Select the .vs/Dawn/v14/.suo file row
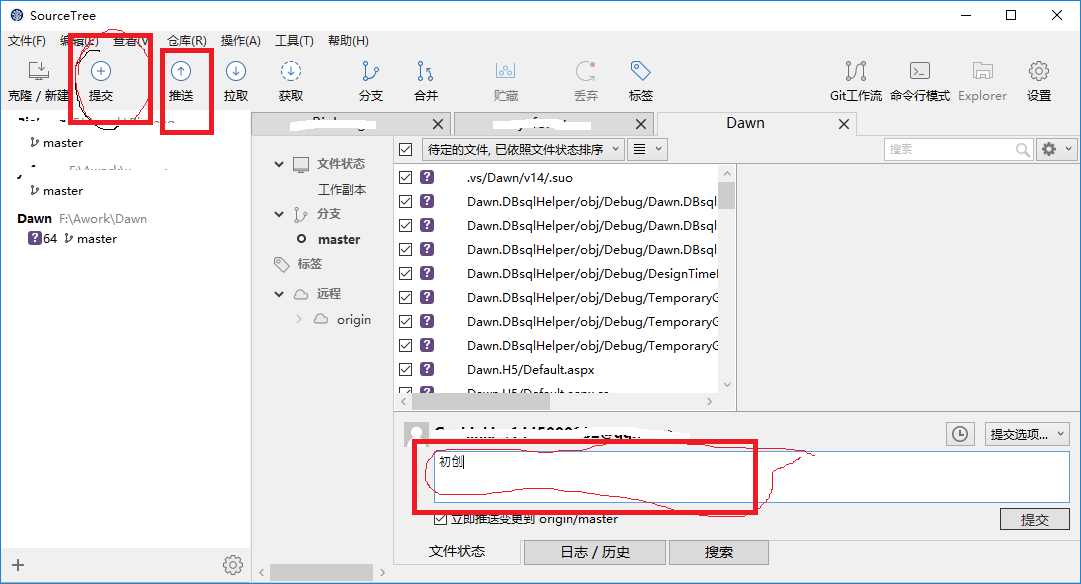The height and width of the screenshot is (584, 1081). [556, 177]
